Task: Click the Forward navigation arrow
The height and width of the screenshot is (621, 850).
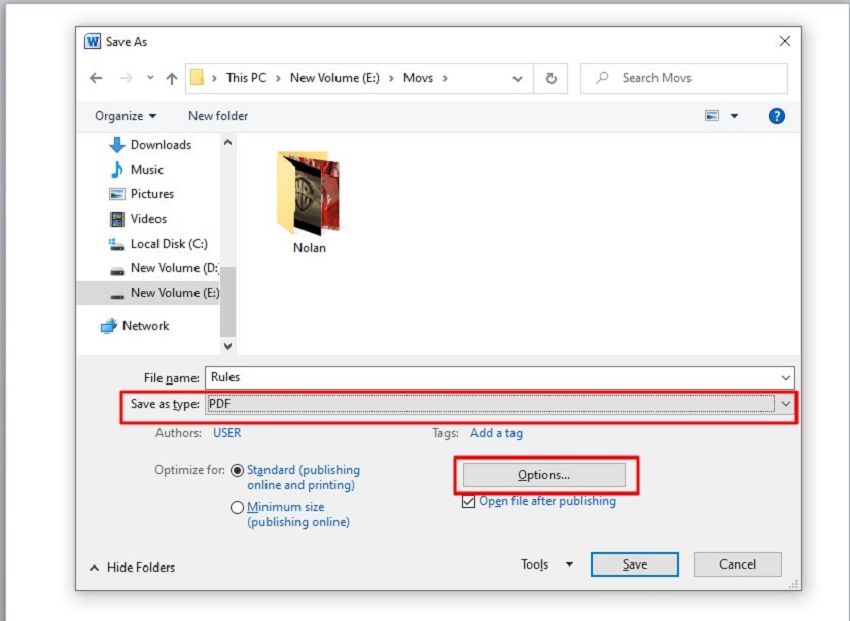Action: coord(126,78)
